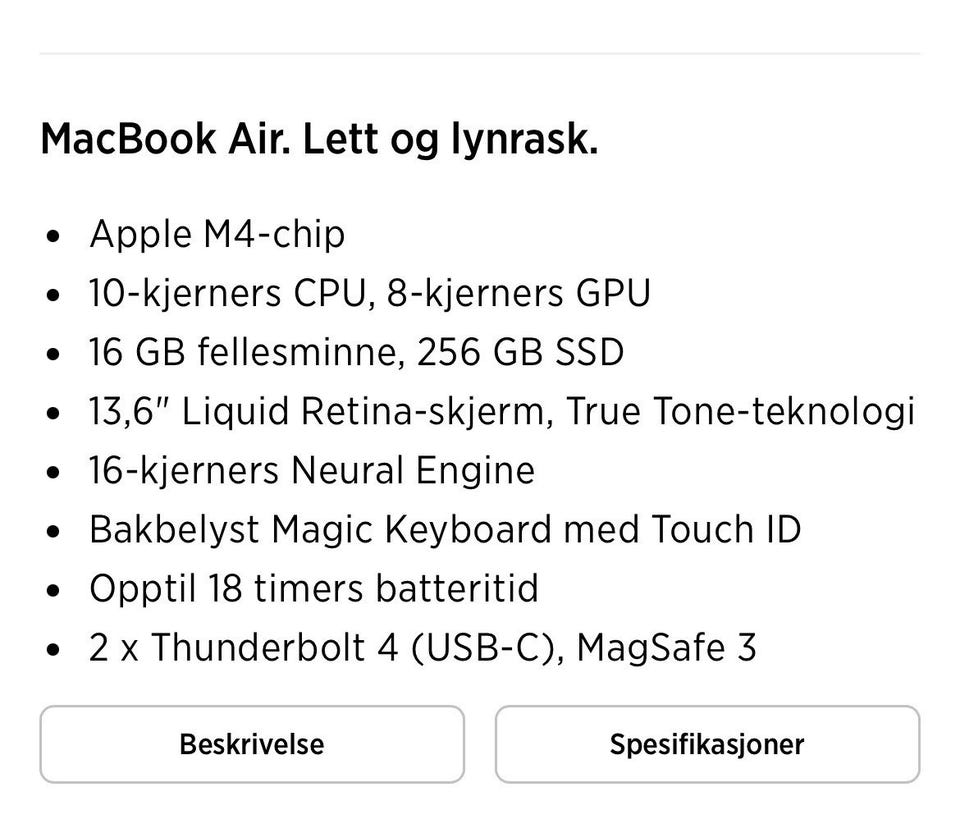960x819 pixels.
Task: Click the bullet point before Apple M4-chip
Action: pos(53,236)
